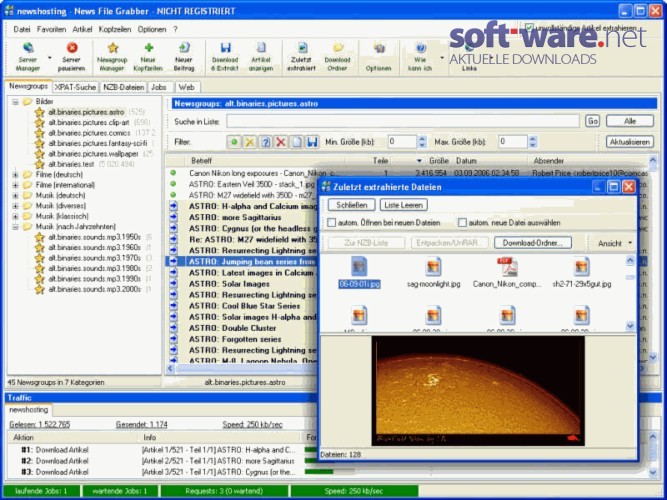Select the sag-moonlight.jpg file icon
This screenshot has height=500, width=667.
click(433, 267)
